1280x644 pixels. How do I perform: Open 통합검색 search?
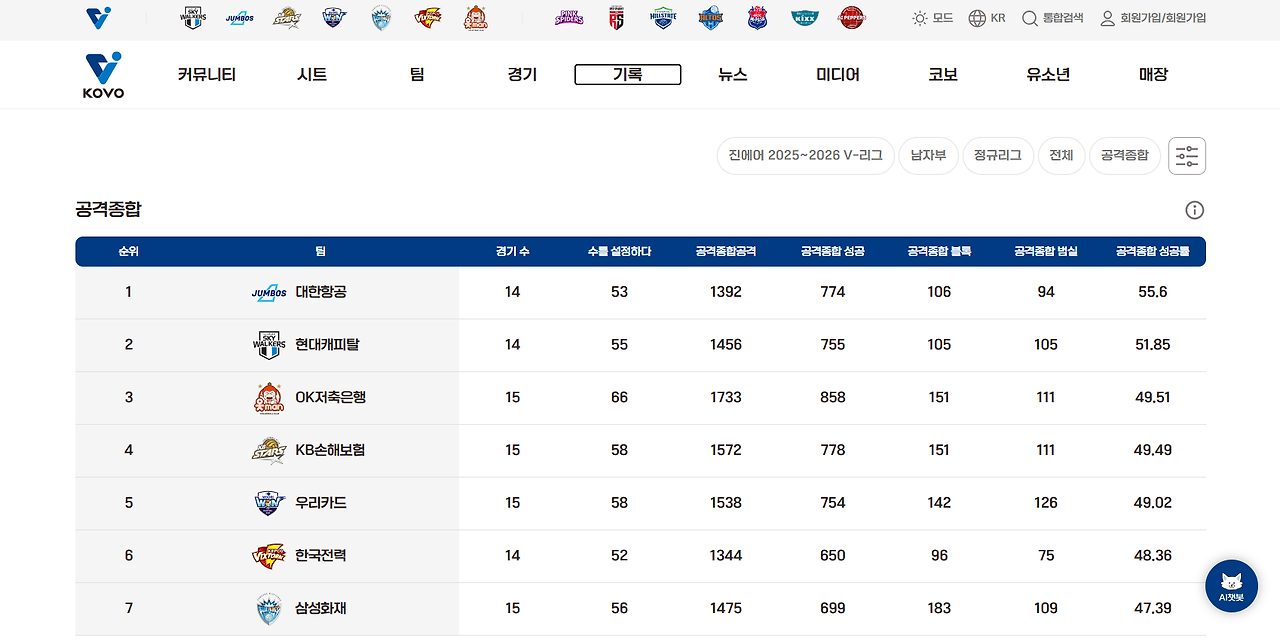point(1053,18)
